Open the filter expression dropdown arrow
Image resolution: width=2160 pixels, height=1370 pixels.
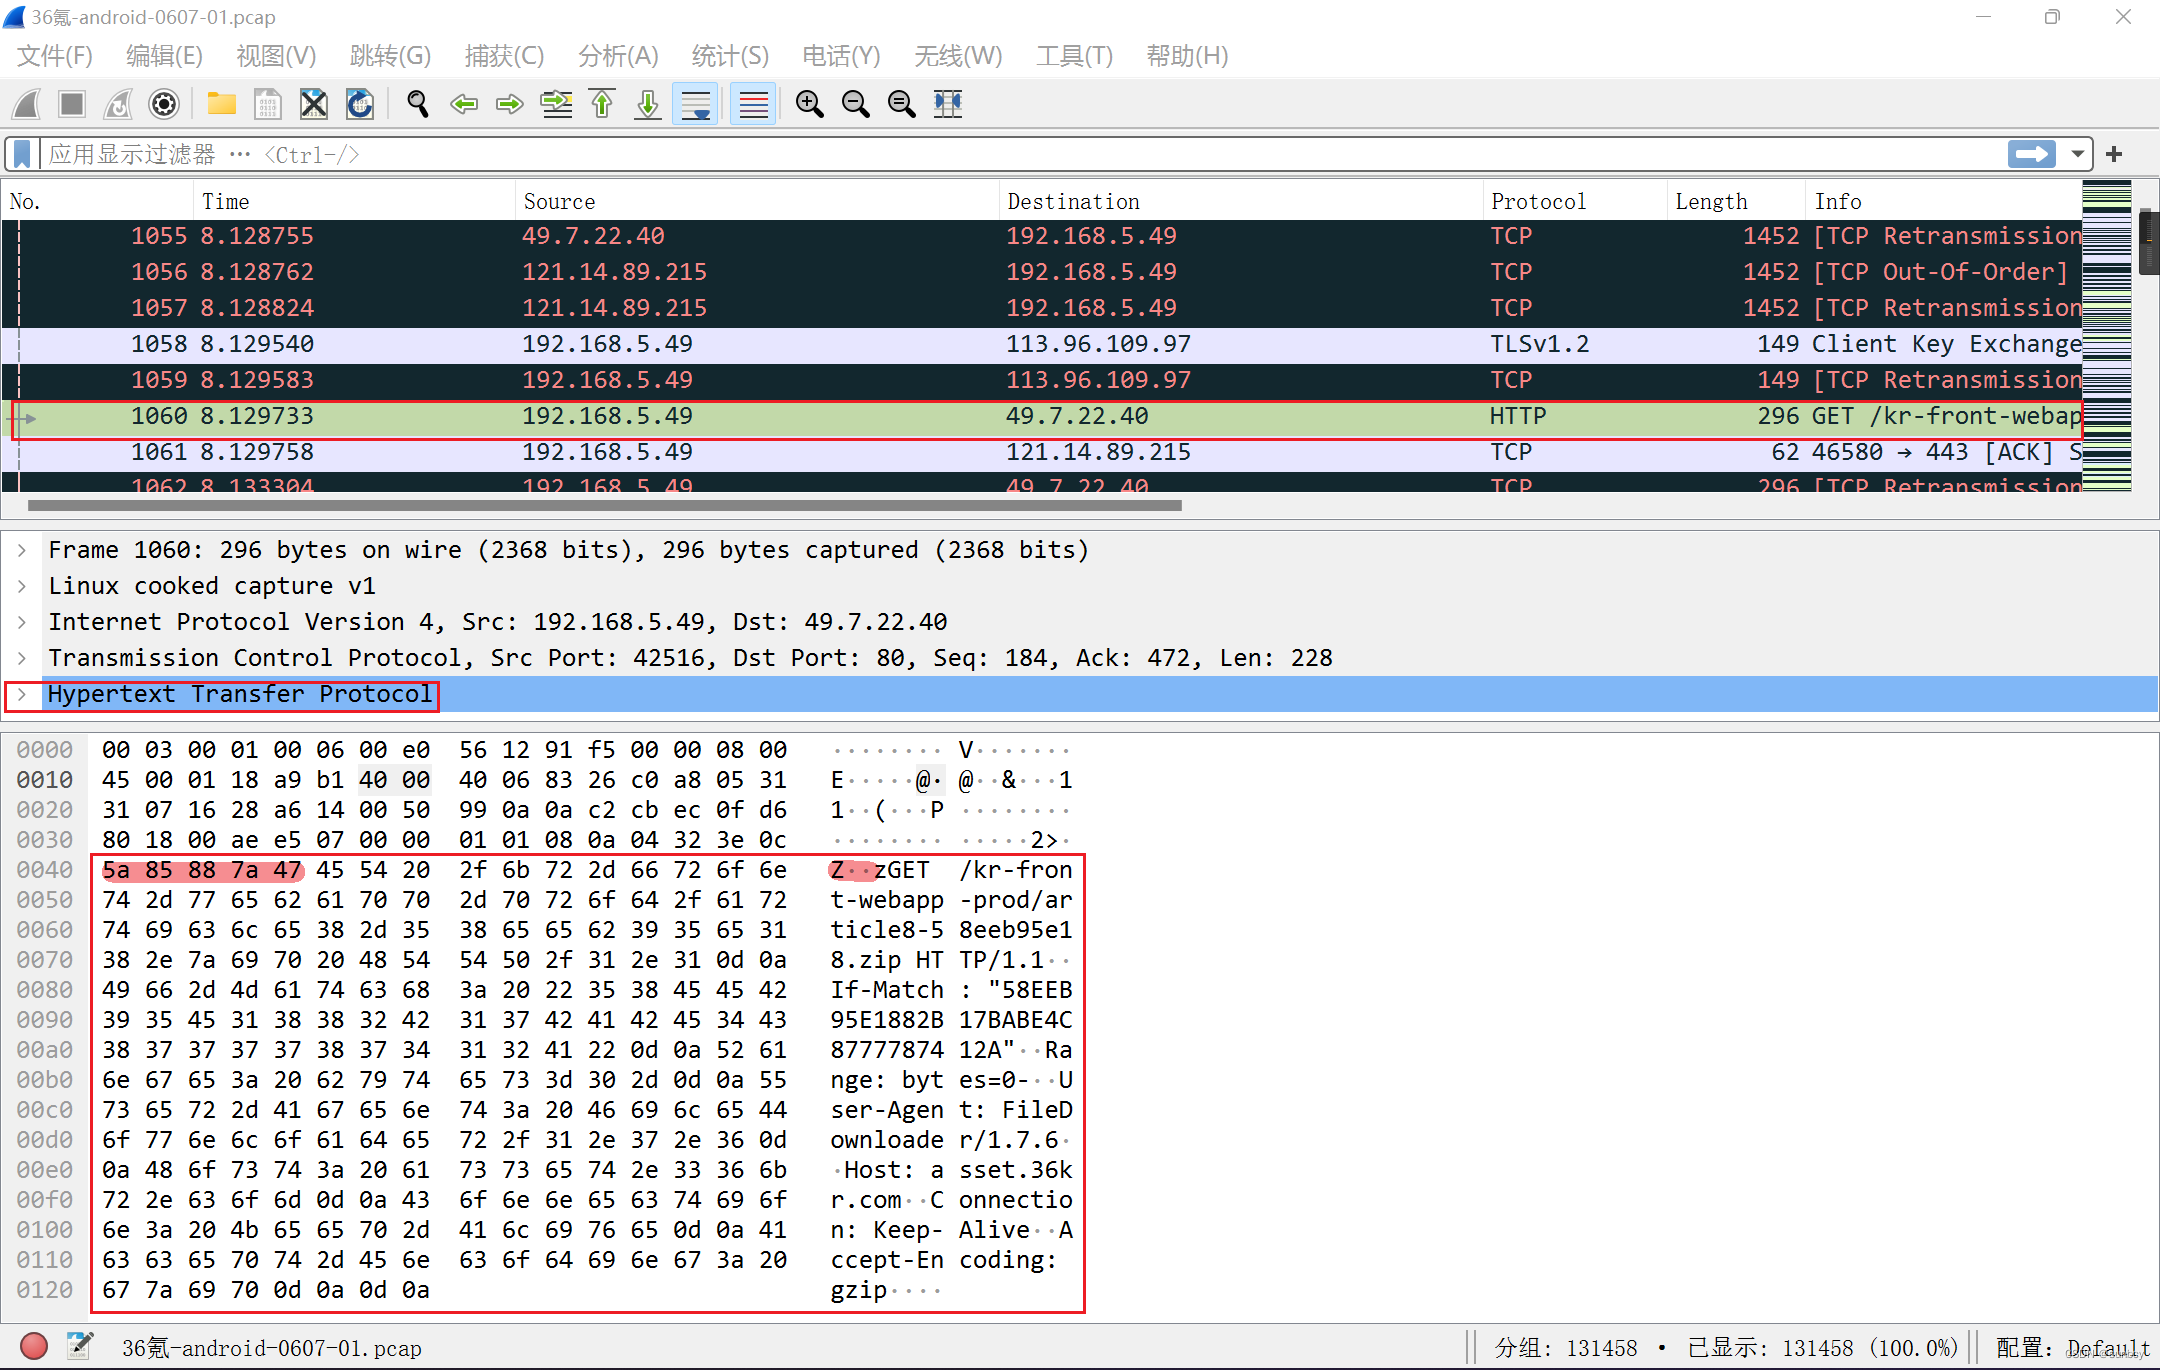pos(2078,153)
